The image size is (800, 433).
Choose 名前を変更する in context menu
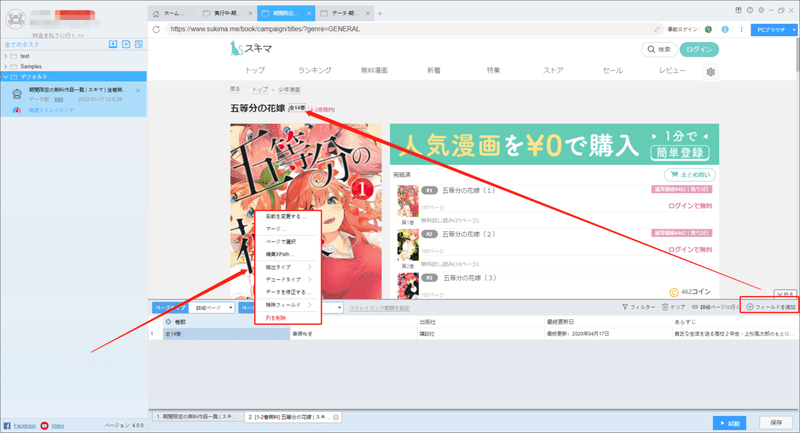tap(287, 217)
